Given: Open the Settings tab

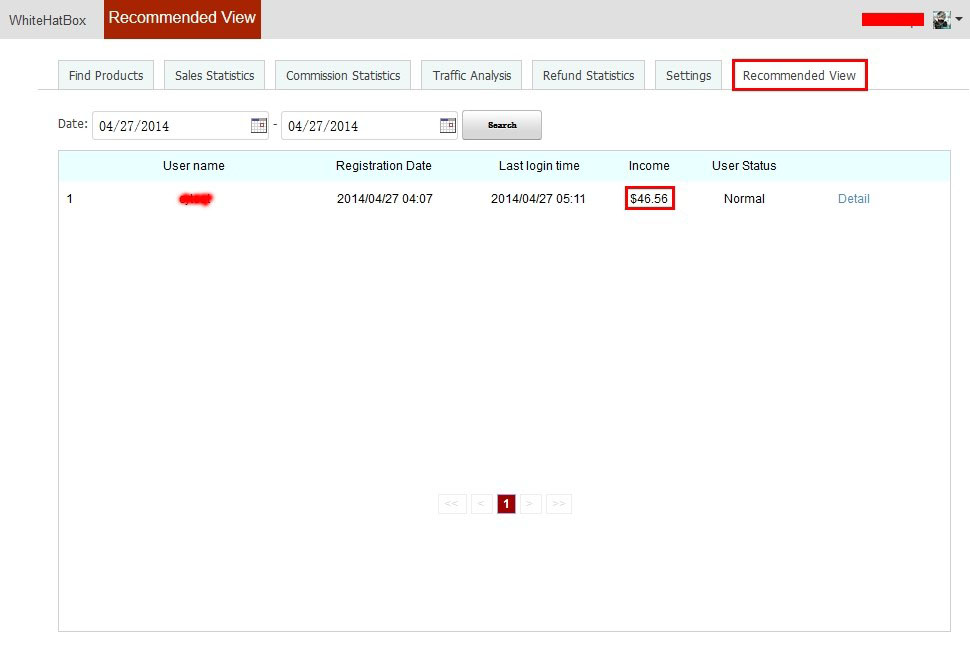Looking at the screenshot, I should 688,75.
